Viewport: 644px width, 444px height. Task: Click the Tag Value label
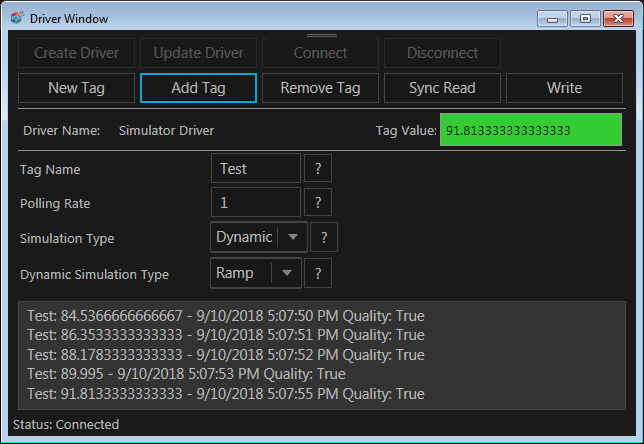click(406, 131)
